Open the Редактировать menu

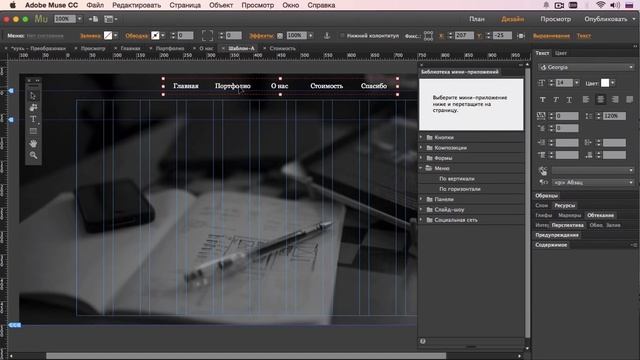click(137, 5)
